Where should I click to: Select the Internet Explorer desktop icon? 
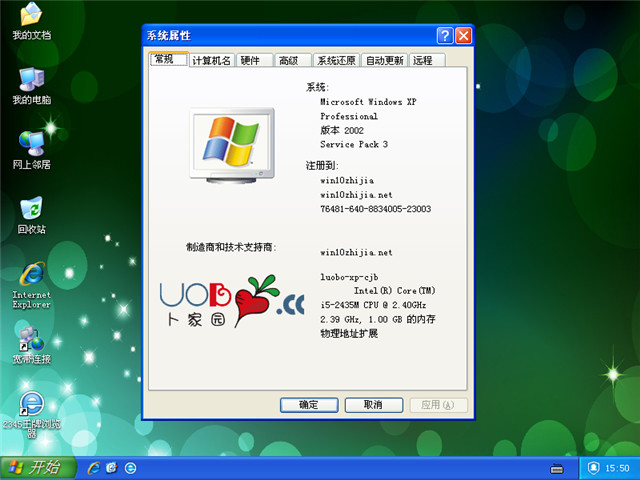click(x=31, y=285)
